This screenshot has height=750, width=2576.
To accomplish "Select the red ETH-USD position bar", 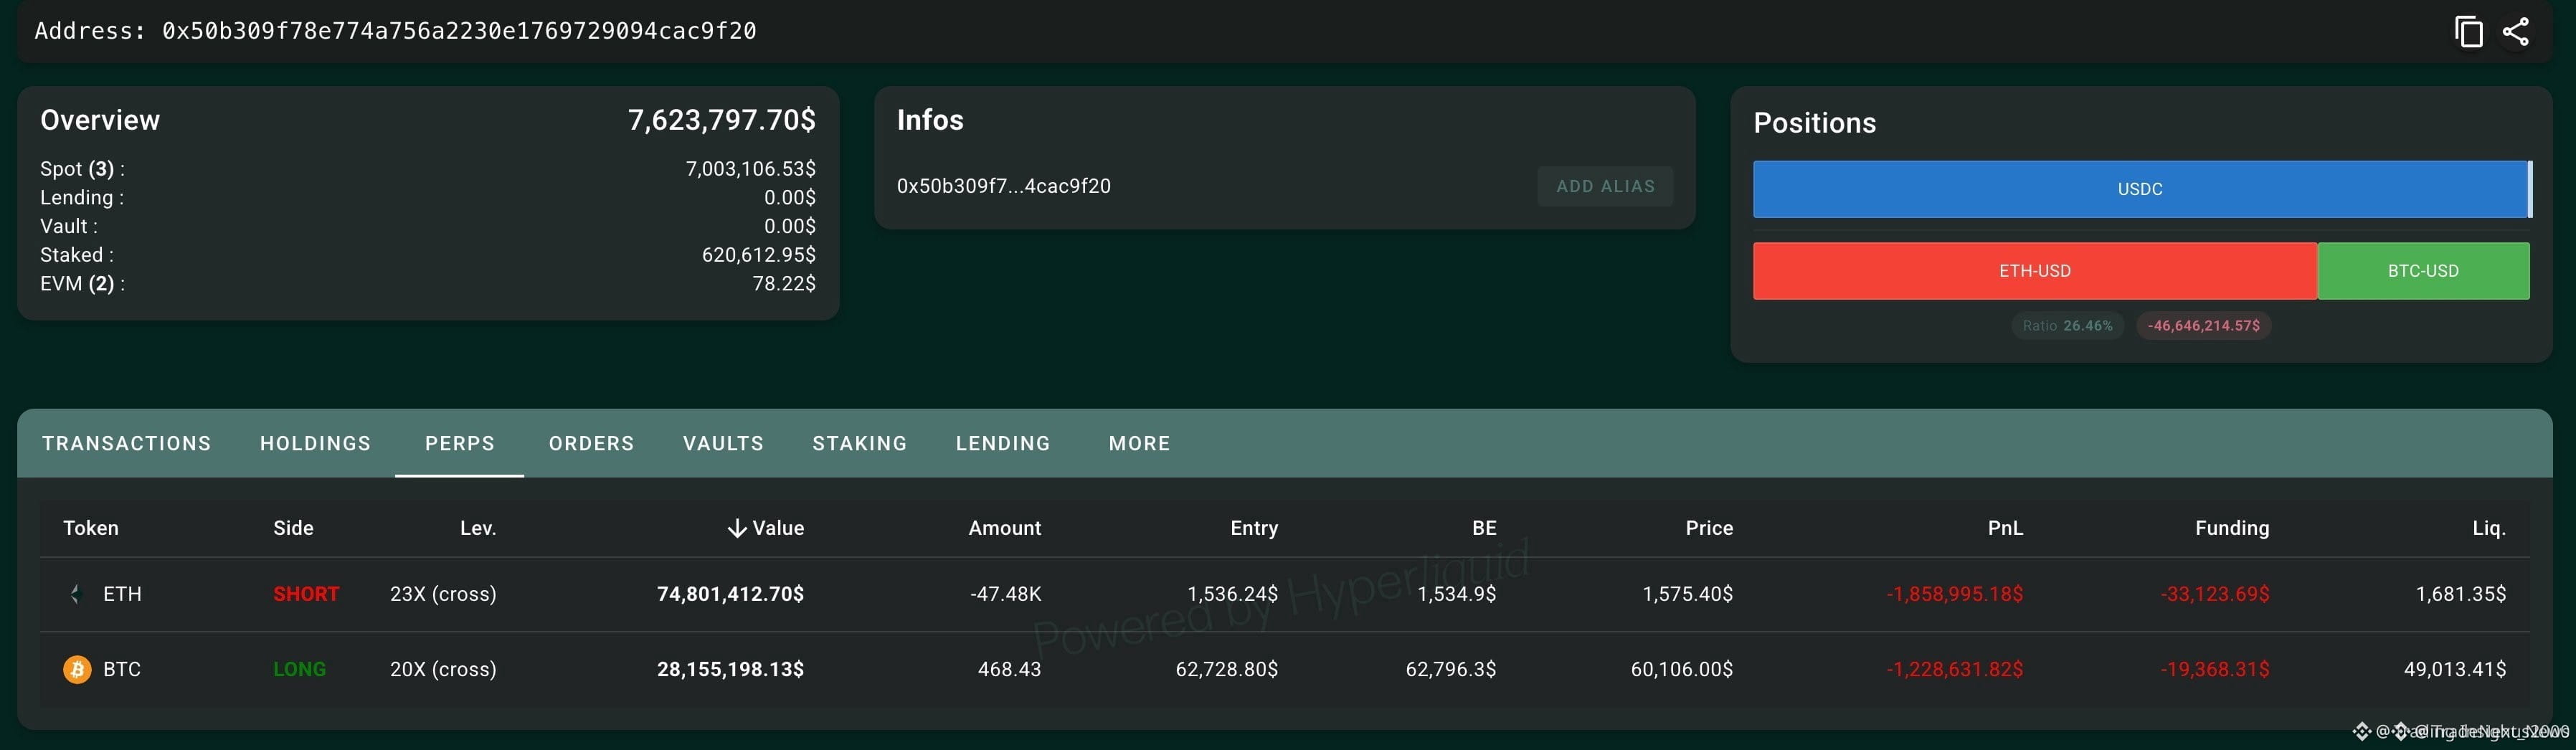I will [x=2035, y=271].
